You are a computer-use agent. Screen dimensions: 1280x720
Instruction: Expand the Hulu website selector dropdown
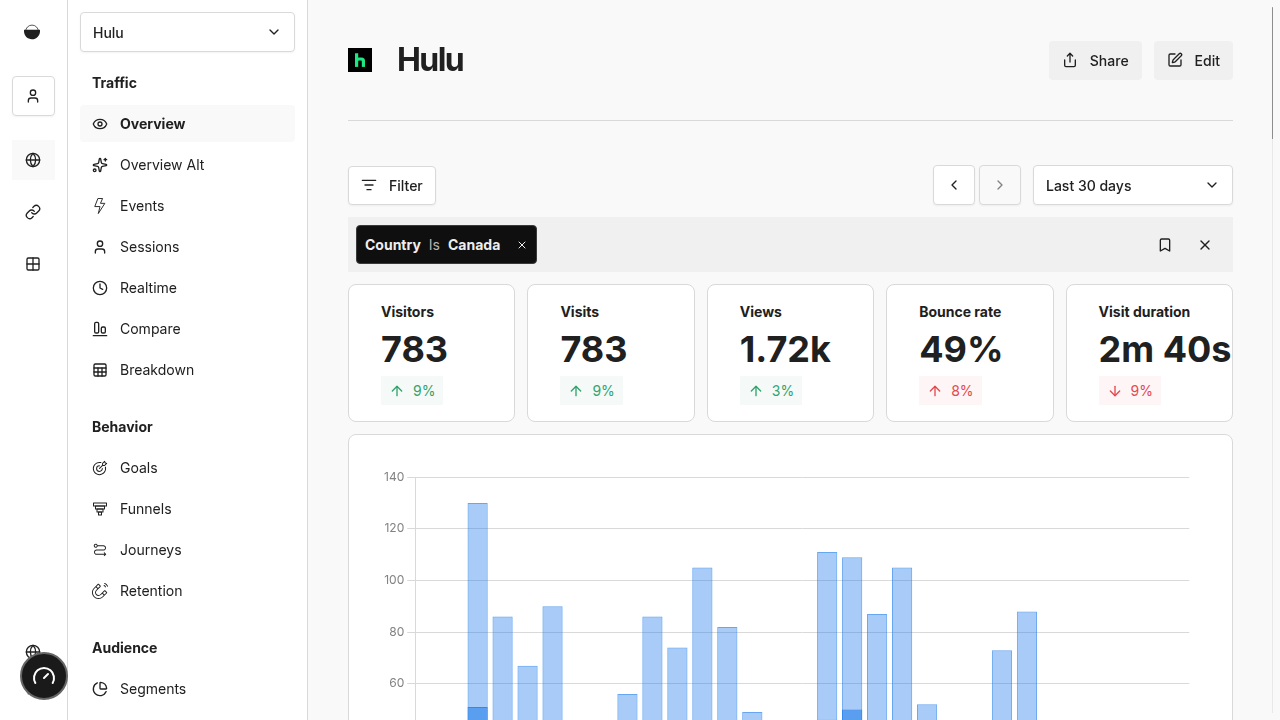pos(187,32)
